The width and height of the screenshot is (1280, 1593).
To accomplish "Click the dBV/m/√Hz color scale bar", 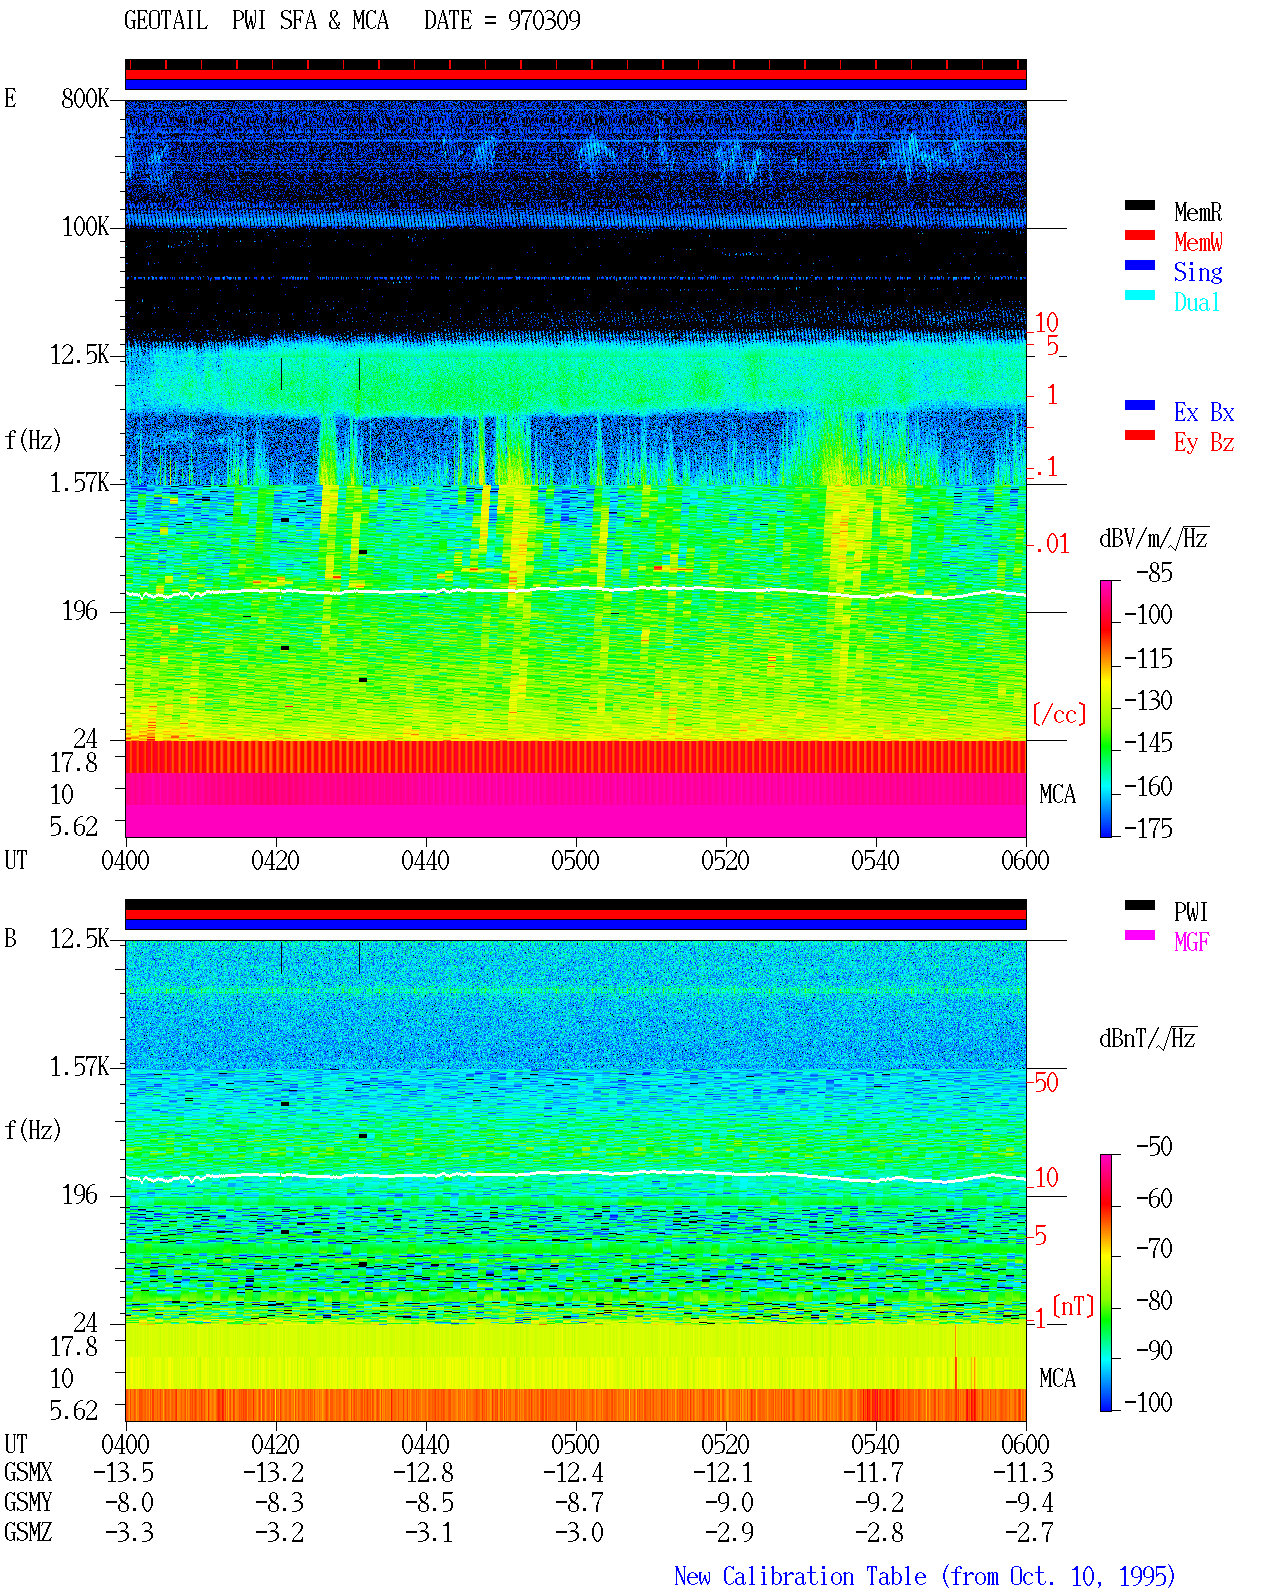I will pyautogui.click(x=1106, y=708).
